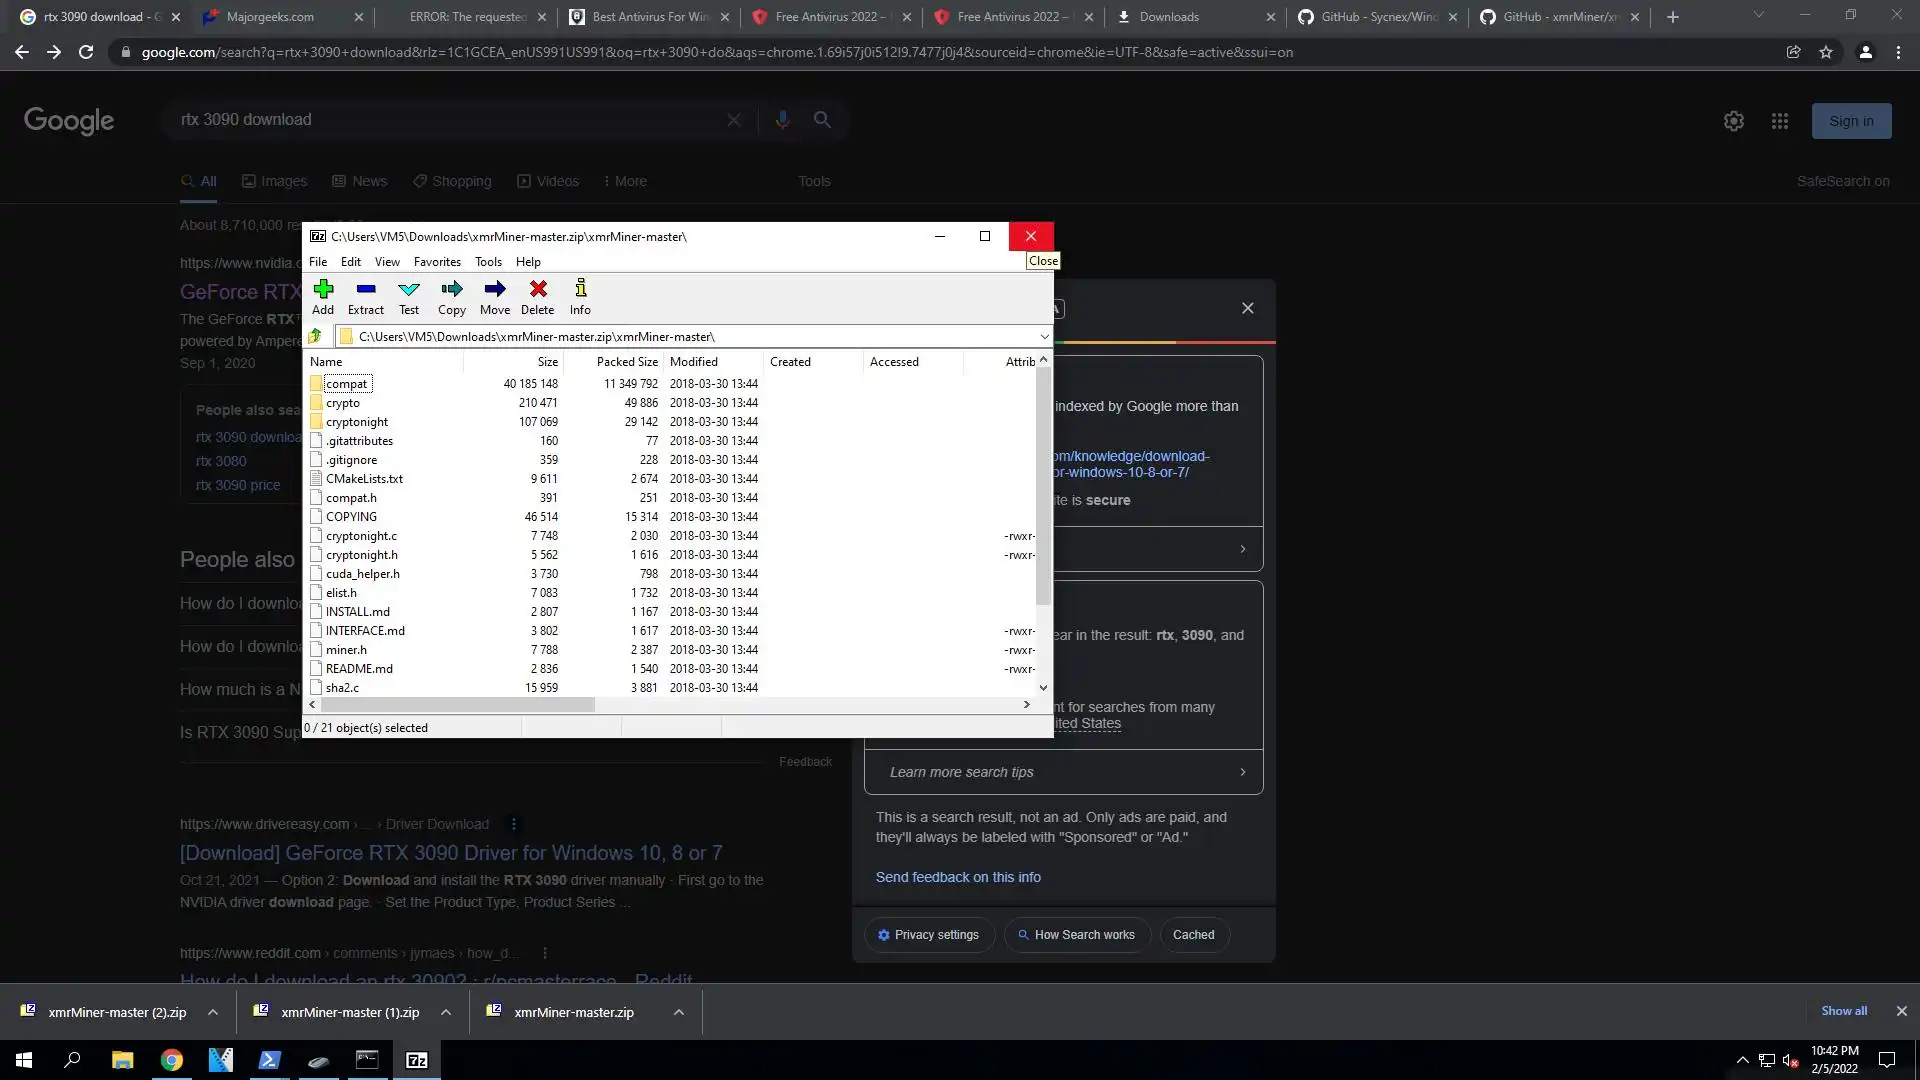1920x1080 pixels.
Task: Open File Explorer from the taskbar
Action: tap(122, 1060)
